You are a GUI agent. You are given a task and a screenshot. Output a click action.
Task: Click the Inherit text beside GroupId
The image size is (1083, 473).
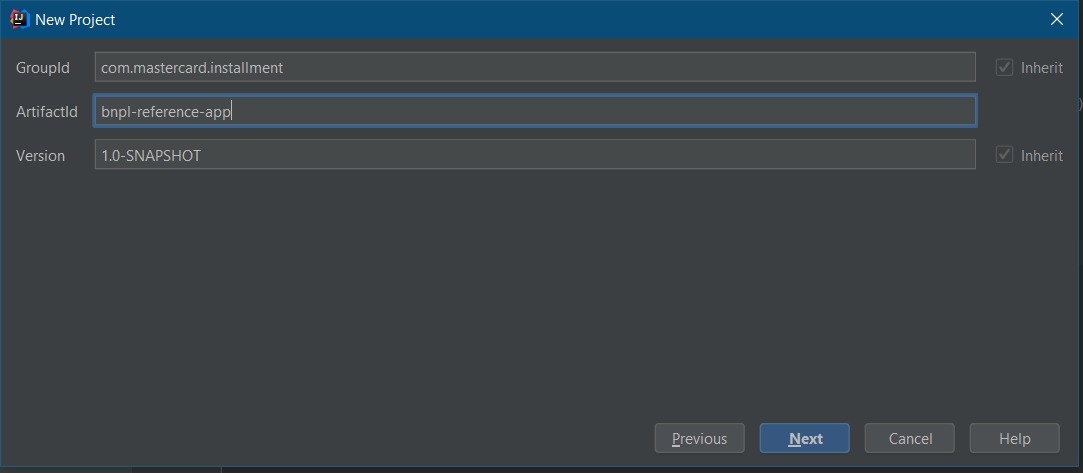pos(1041,68)
